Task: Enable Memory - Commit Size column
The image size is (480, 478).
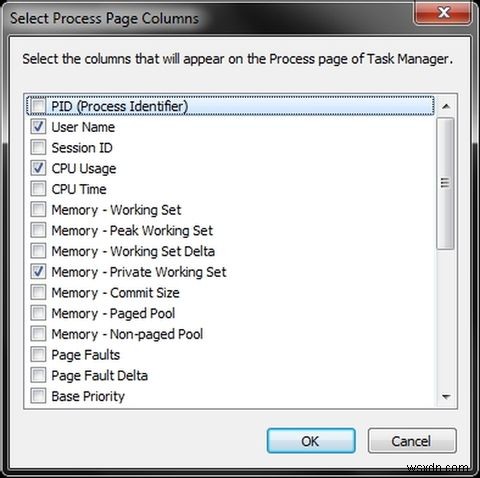Action: pyautogui.click(x=38, y=292)
